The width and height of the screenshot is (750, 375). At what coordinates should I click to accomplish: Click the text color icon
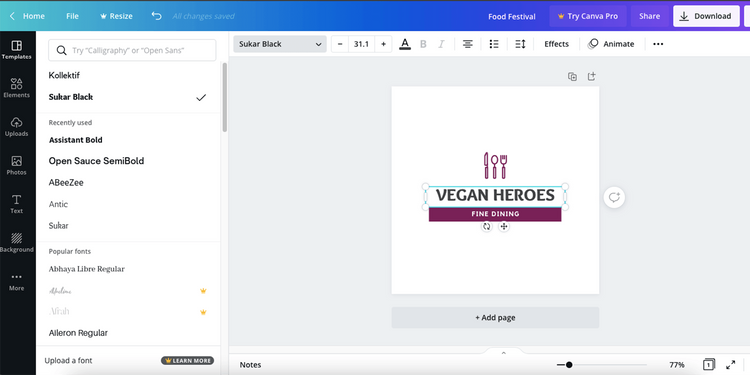(x=405, y=44)
